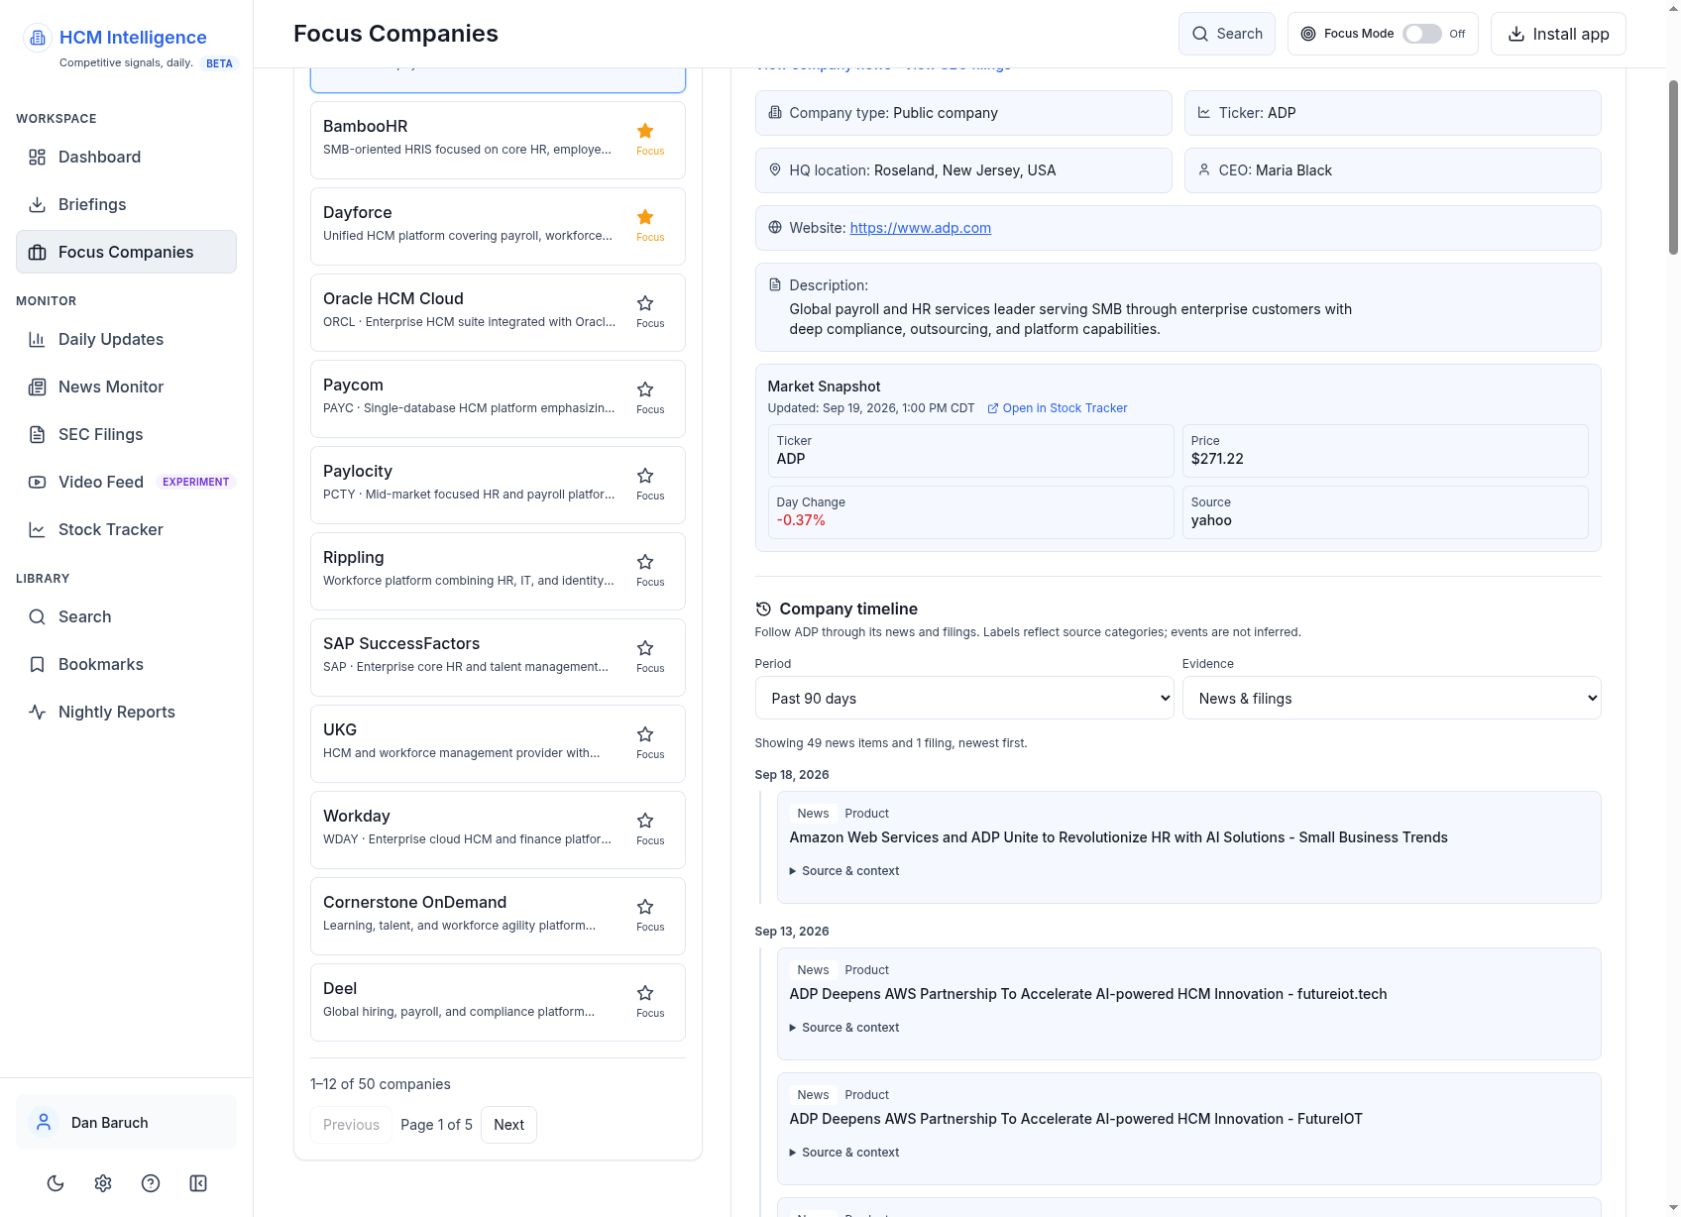This screenshot has width=1681, height=1217.
Task: Select the BambooHR company card
Action: click(498, 140)
